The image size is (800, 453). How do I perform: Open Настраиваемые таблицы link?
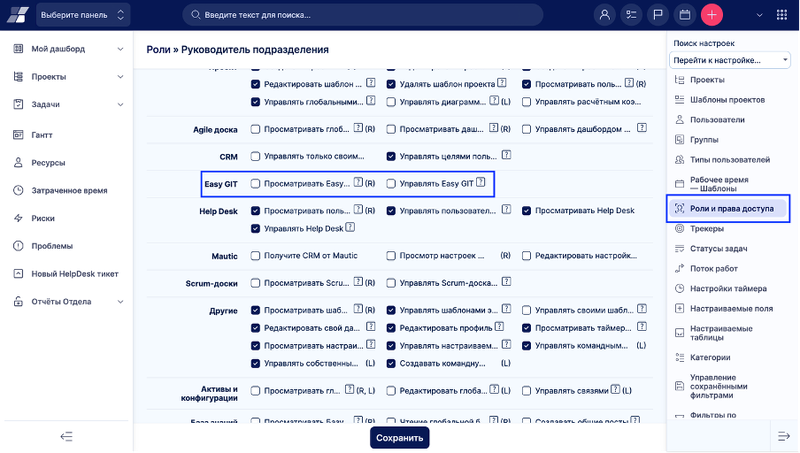pos(721,333)
